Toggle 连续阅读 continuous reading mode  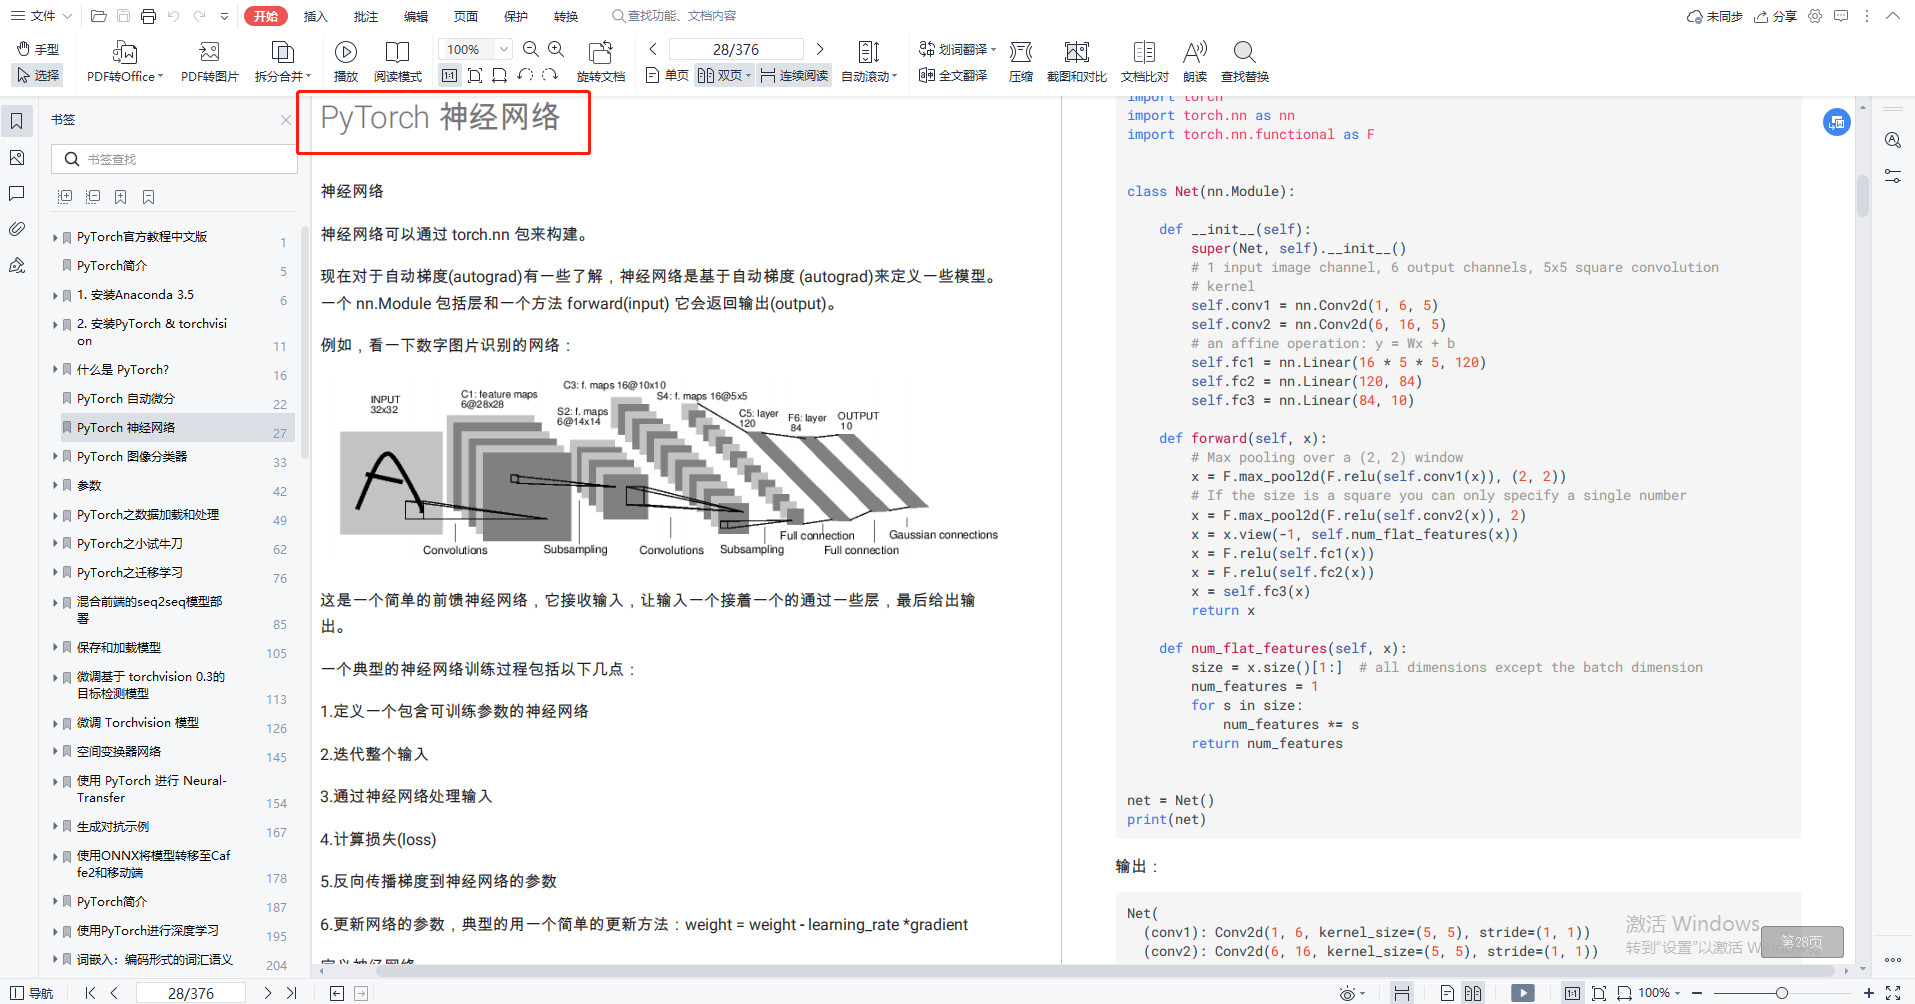[794, 76]
